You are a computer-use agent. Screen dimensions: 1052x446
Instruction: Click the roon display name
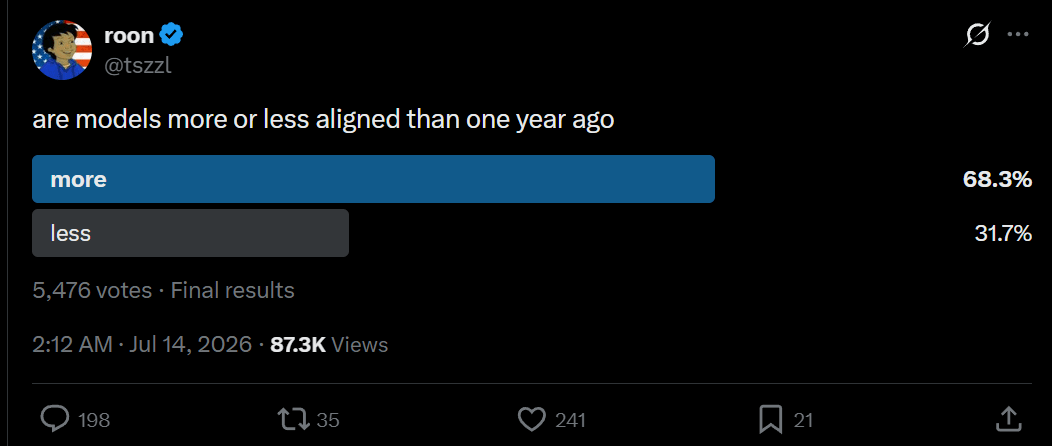pyautogui.click(x=129, y=36)
